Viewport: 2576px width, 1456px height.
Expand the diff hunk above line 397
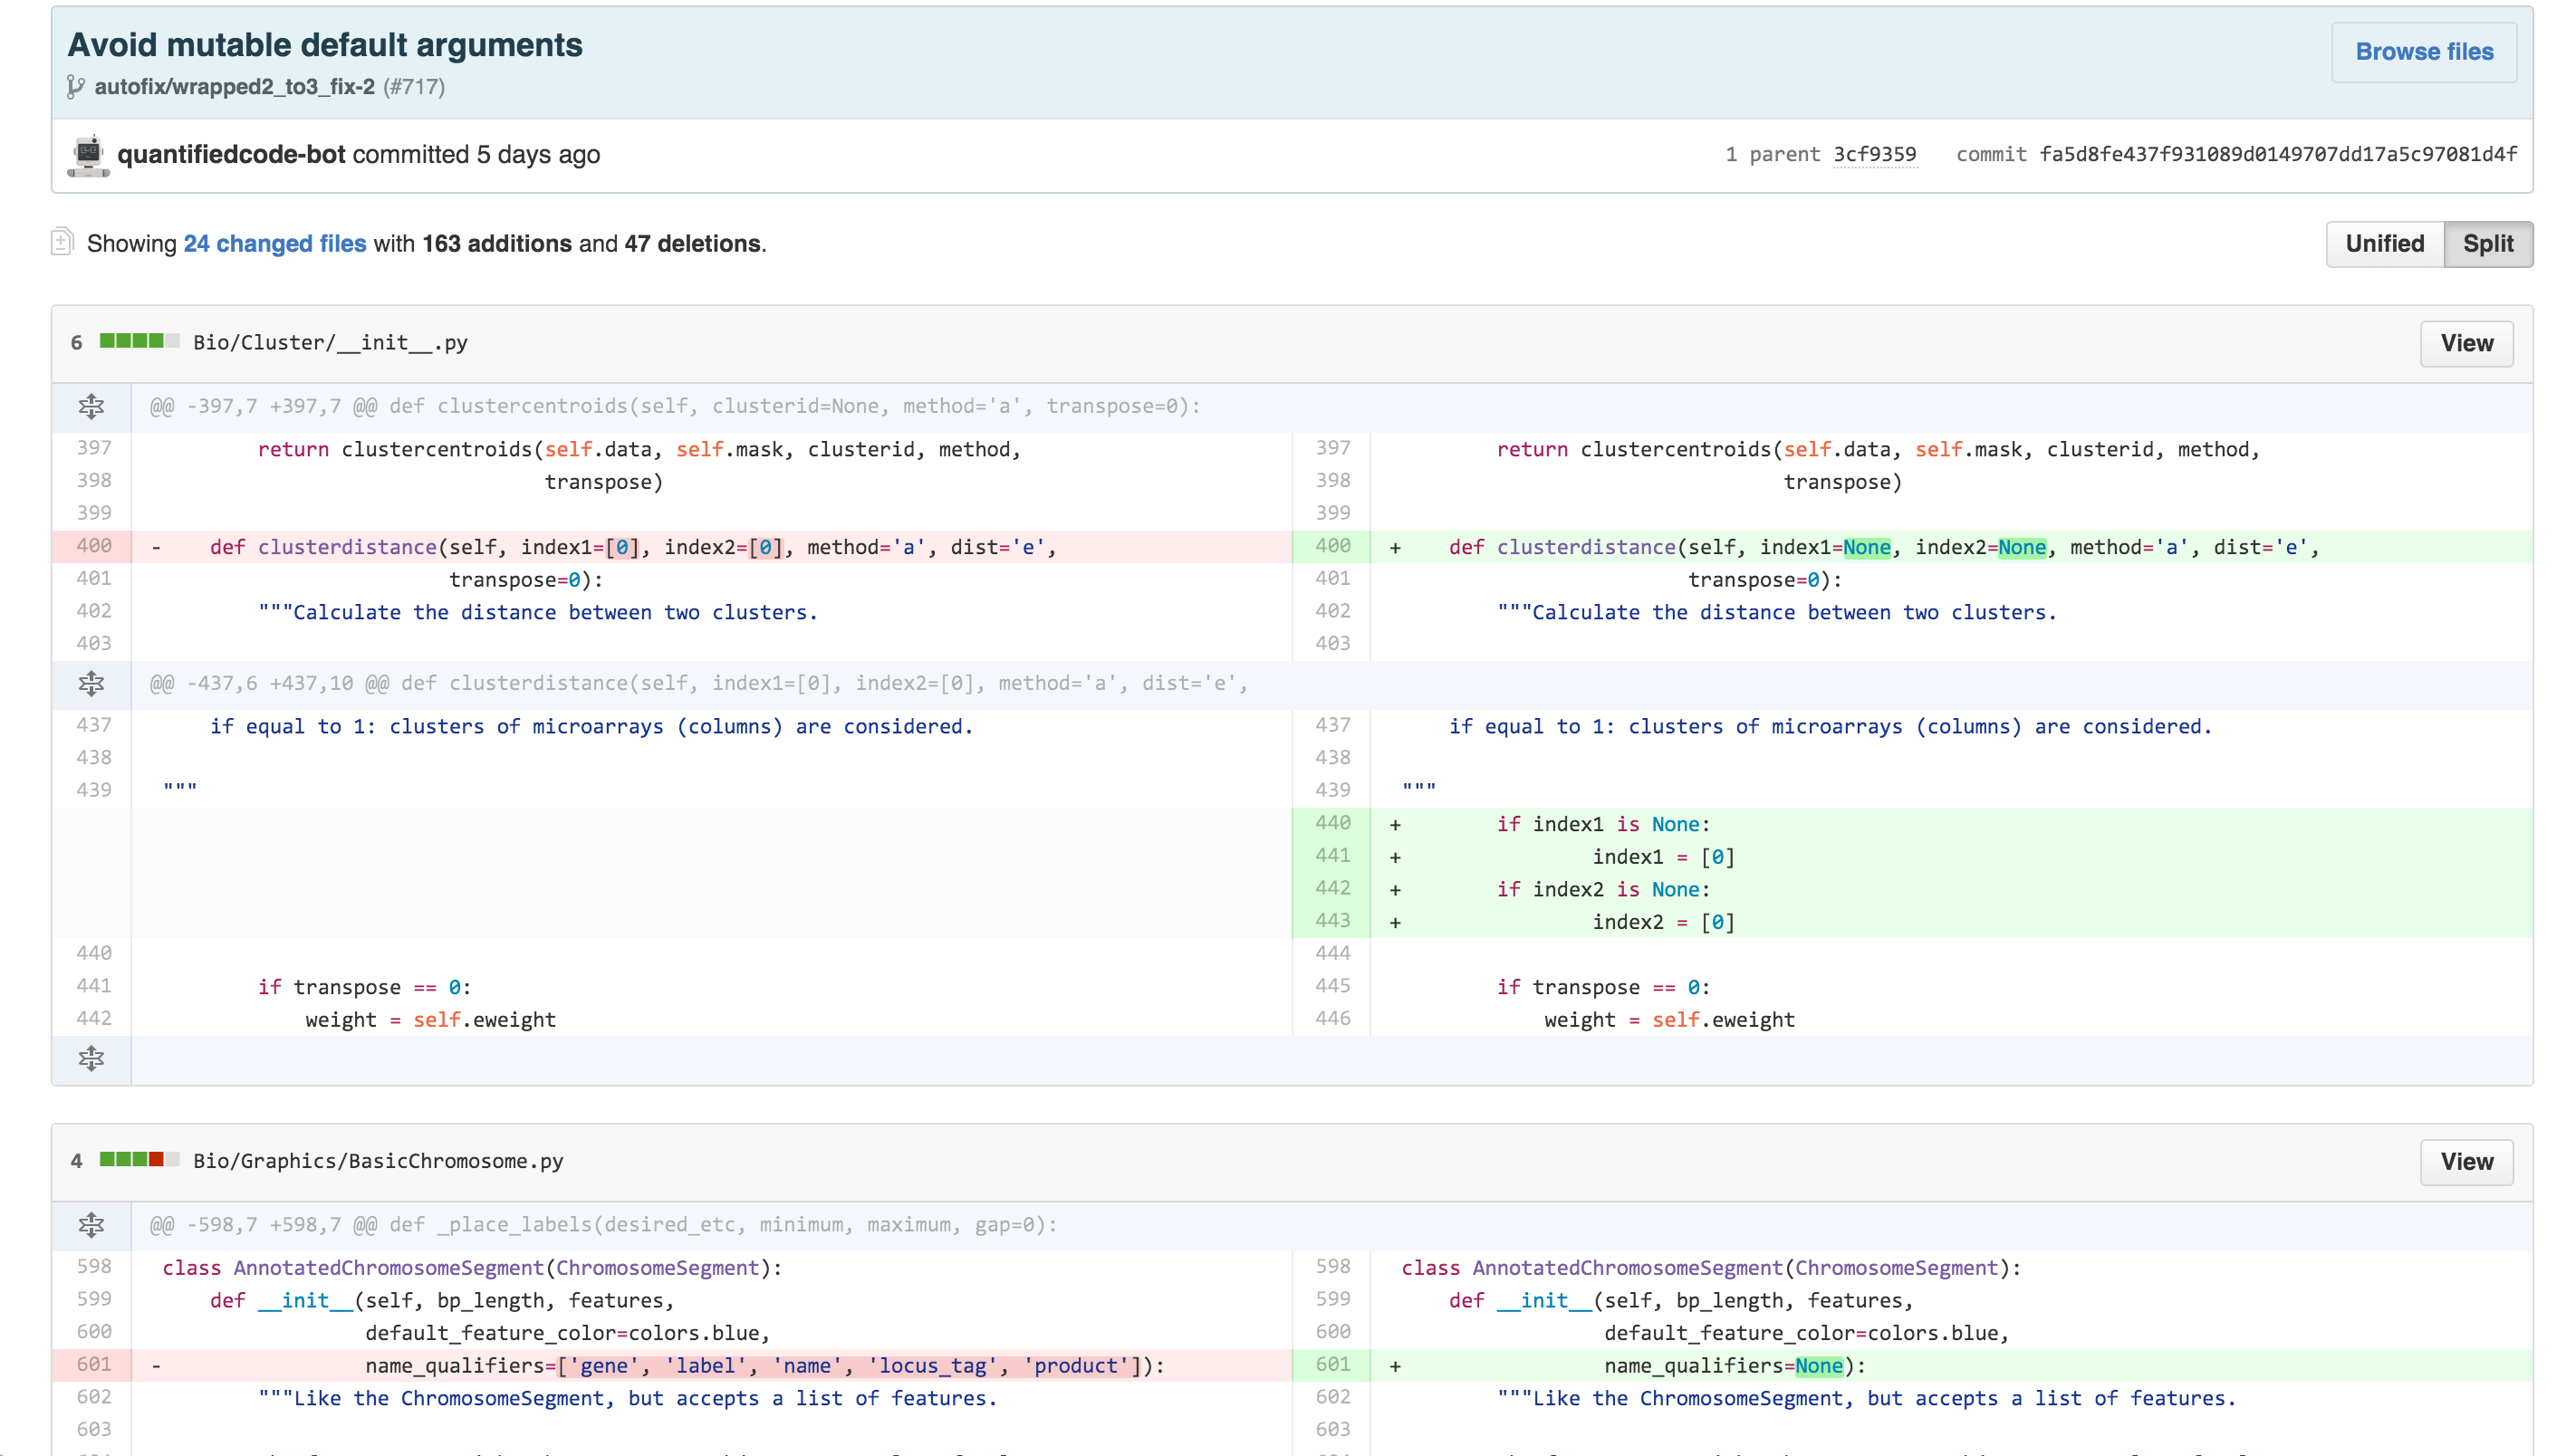[x=91, y=406]
